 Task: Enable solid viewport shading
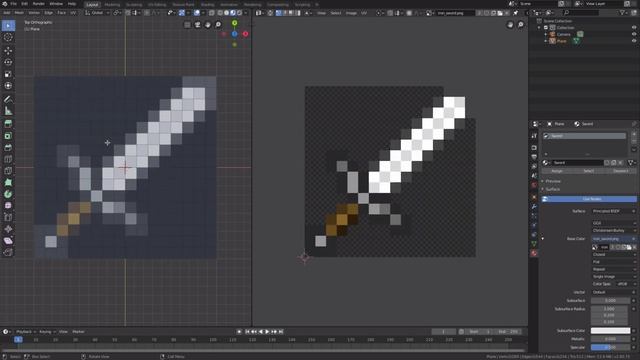(x=227, y=13)
